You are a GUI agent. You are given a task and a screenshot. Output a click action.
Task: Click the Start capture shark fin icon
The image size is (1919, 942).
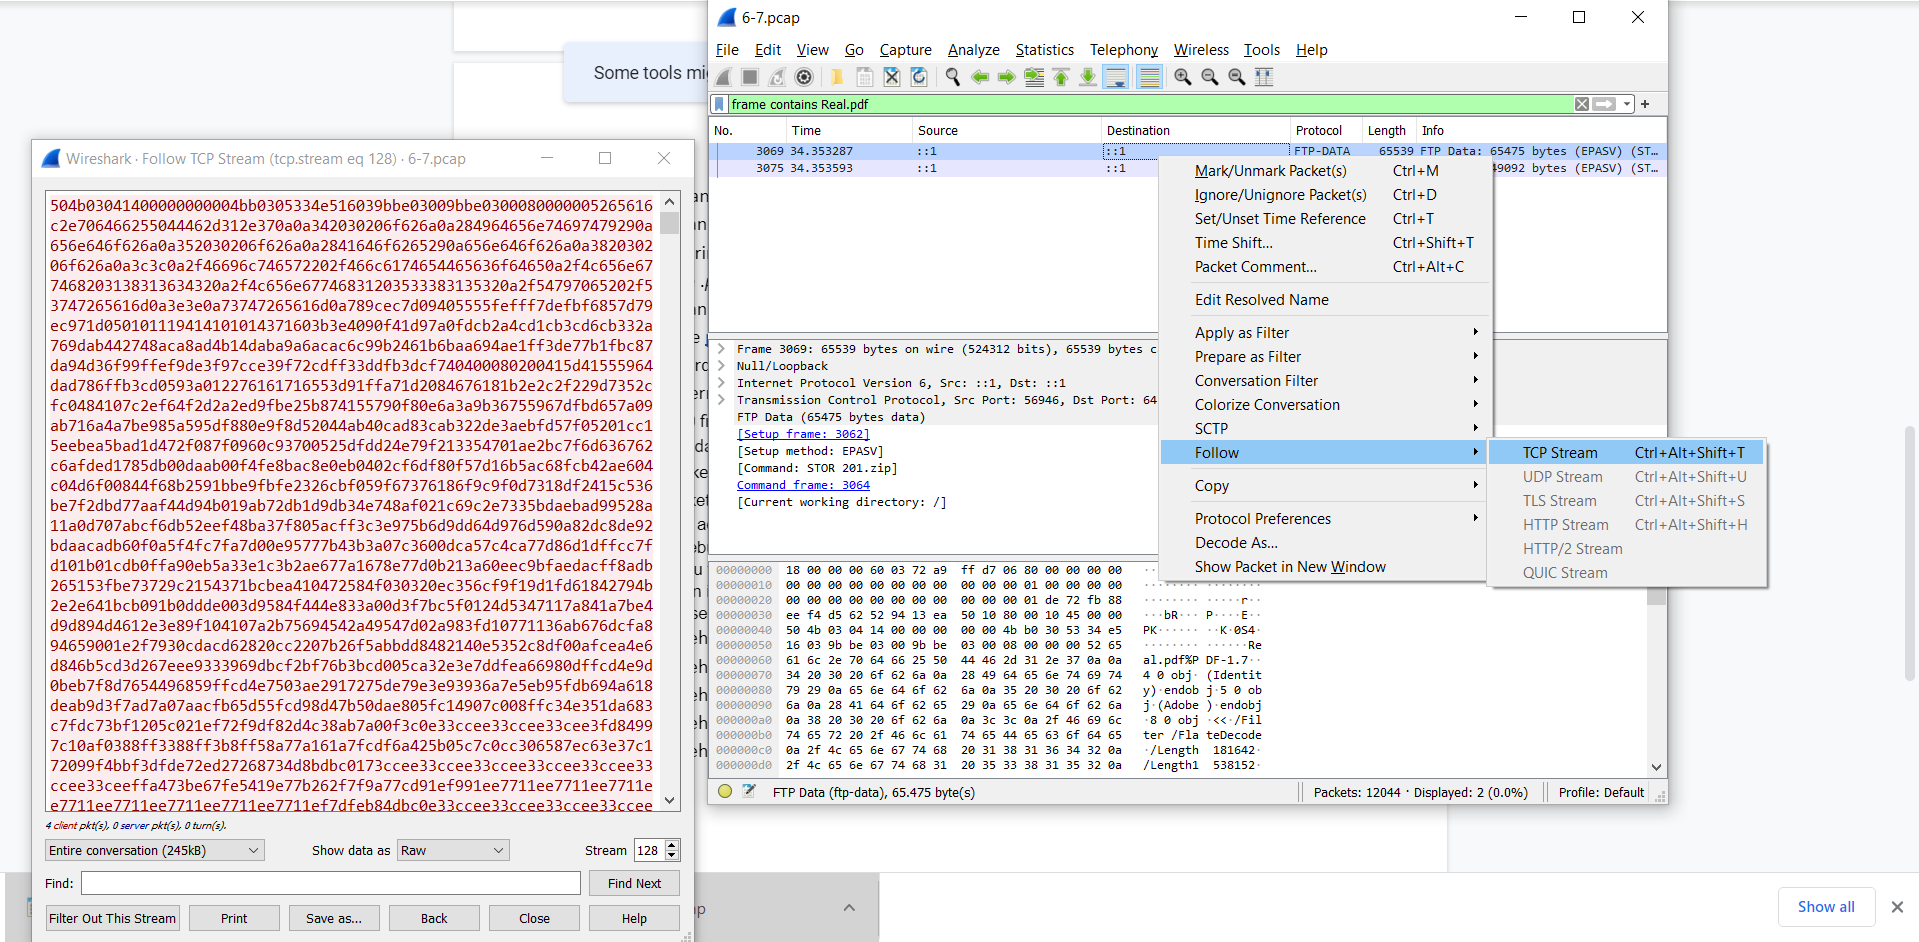[x=724, y=77]
